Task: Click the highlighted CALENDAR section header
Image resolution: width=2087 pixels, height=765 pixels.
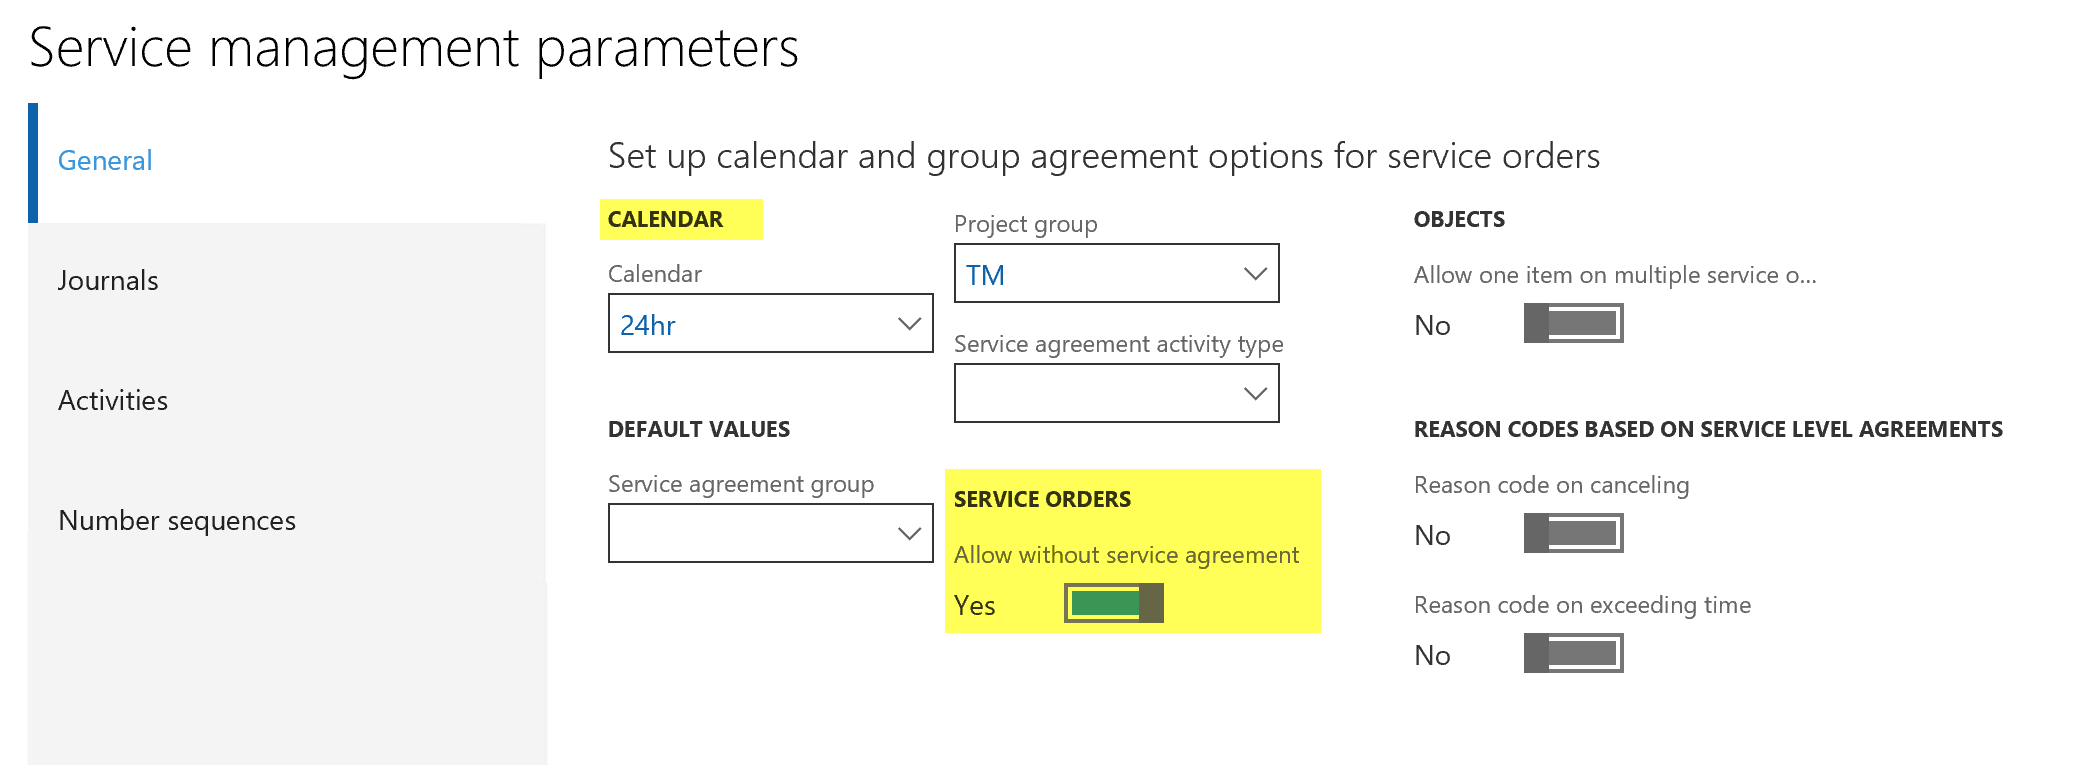Action: click(x=666, y=220)
